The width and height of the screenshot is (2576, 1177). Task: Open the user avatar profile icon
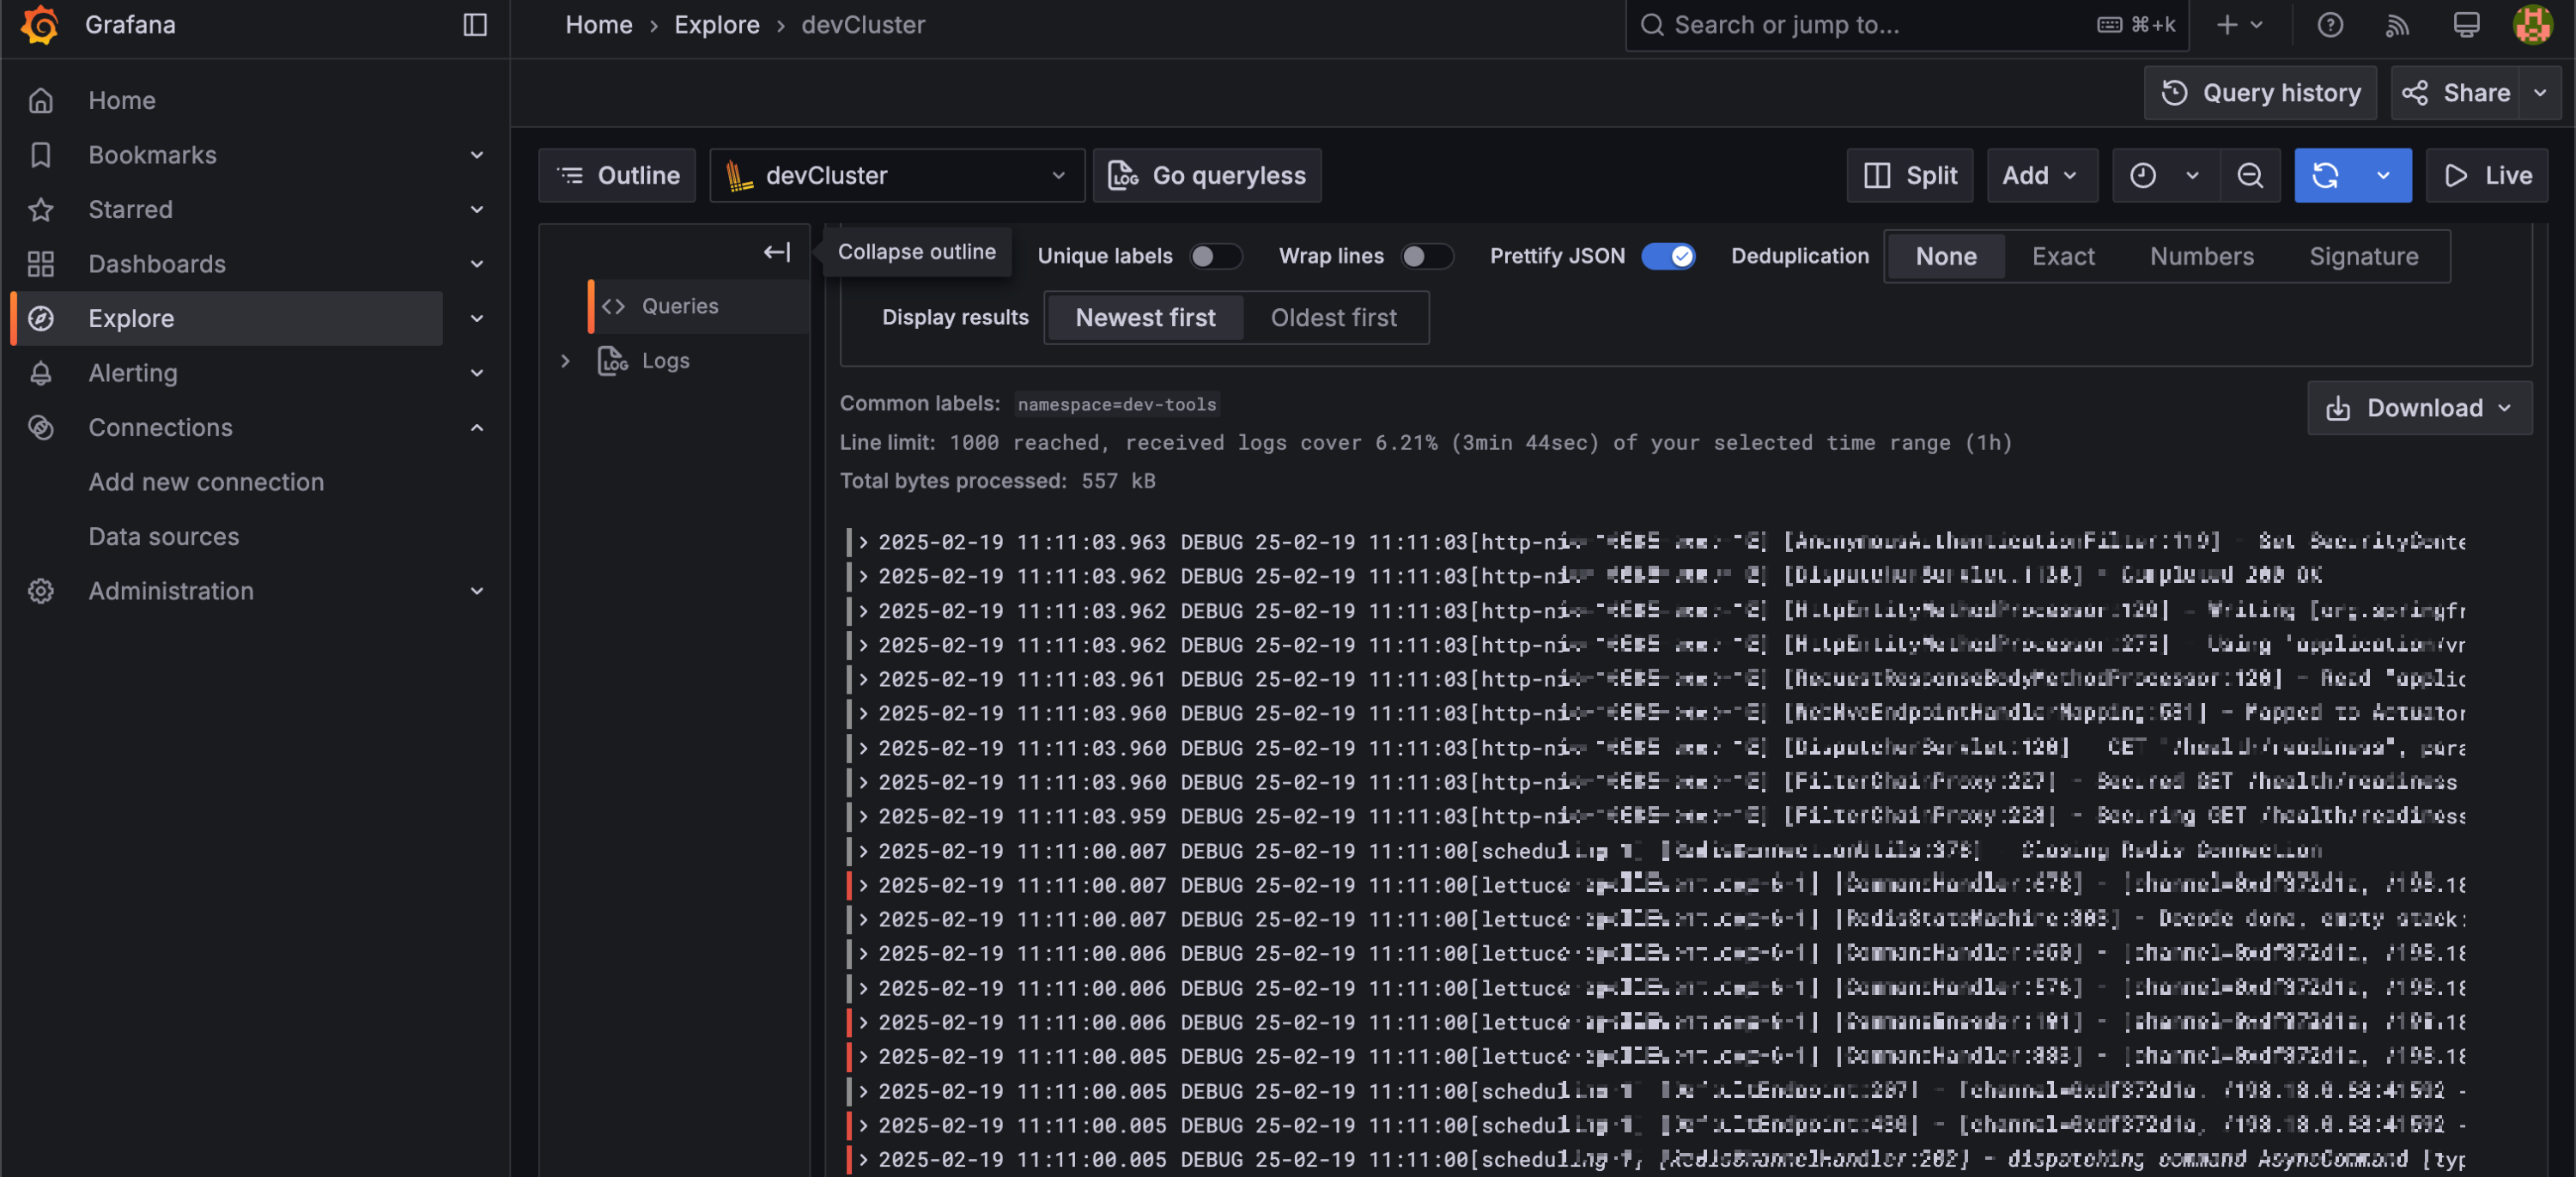2532,24
